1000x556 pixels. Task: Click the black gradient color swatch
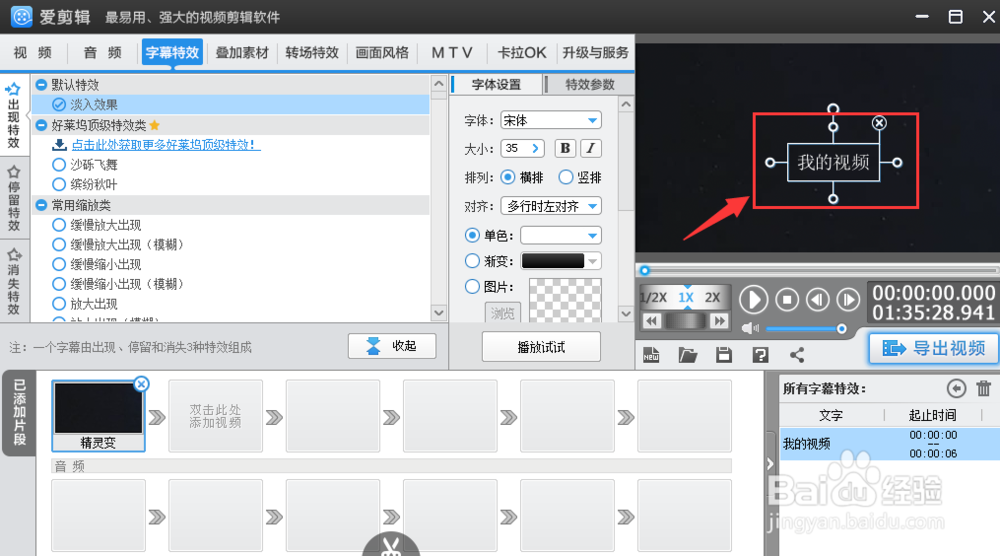(553, 261)
